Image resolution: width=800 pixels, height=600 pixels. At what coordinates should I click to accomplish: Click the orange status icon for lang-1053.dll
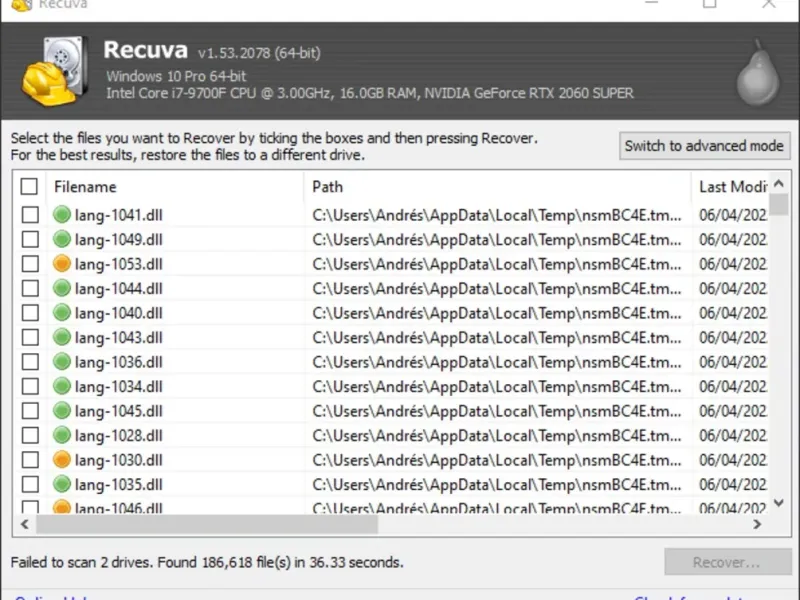click(x=62, y=264)
